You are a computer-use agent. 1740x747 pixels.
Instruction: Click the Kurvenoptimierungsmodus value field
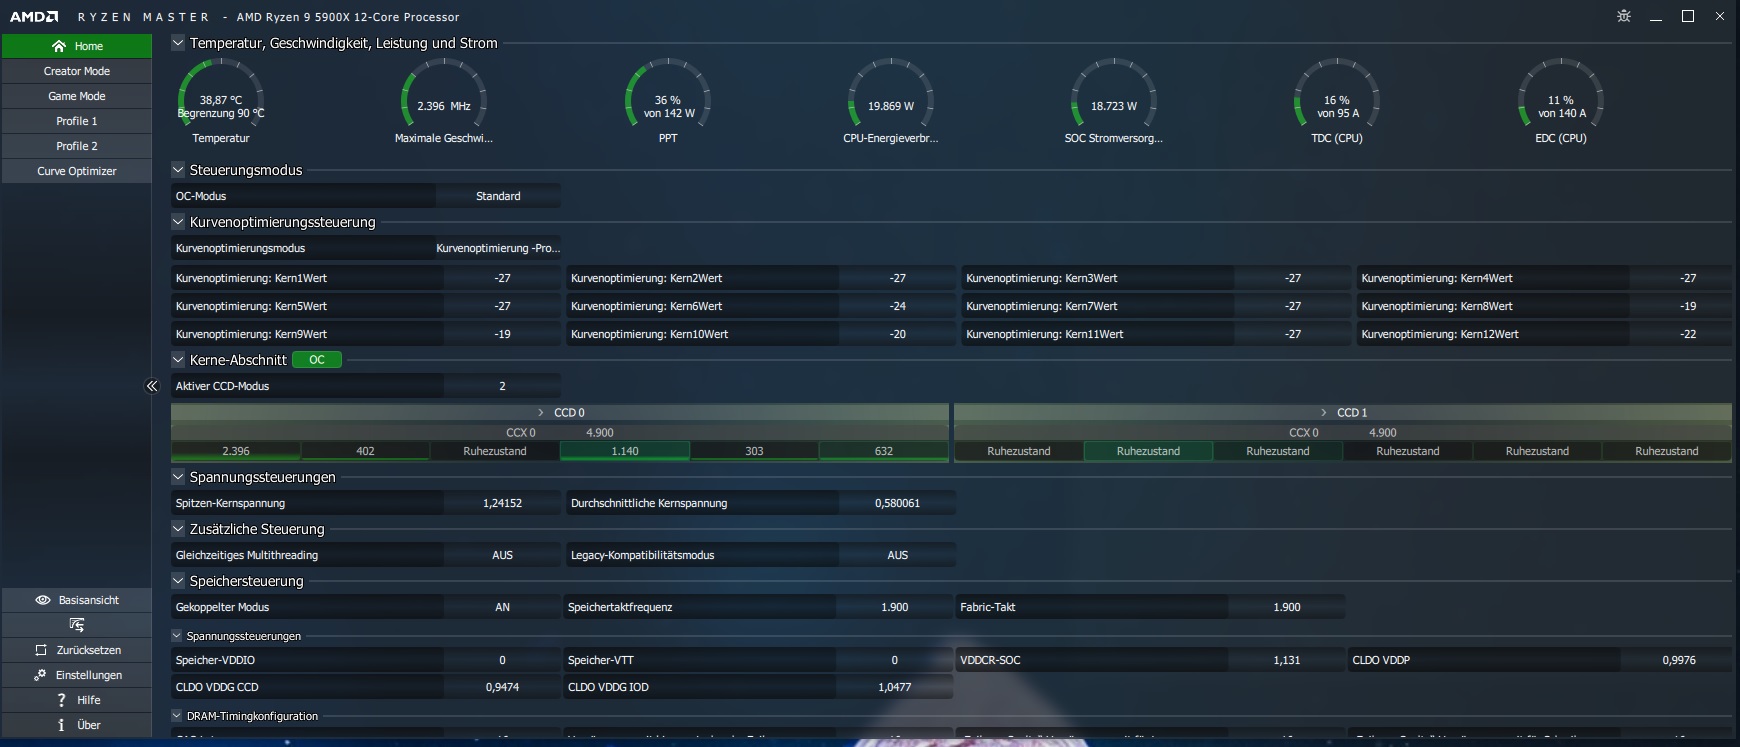point(498,248)
